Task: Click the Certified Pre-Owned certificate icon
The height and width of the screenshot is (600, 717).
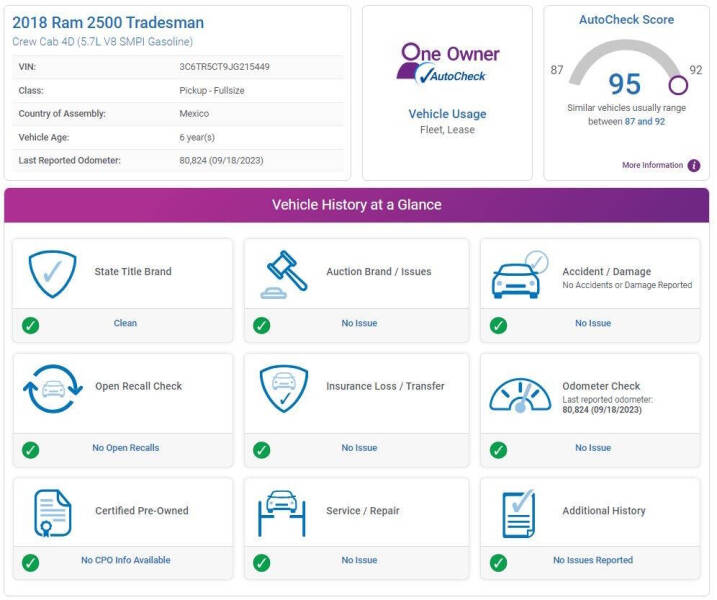Action: point(52,513)
